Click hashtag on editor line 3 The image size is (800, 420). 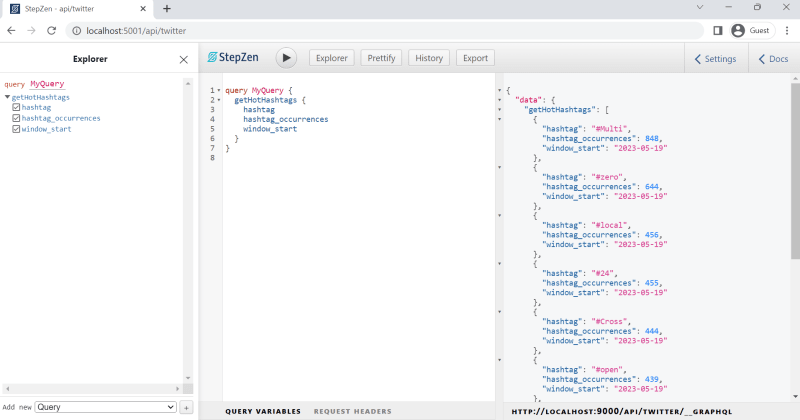tap(259, 110)
